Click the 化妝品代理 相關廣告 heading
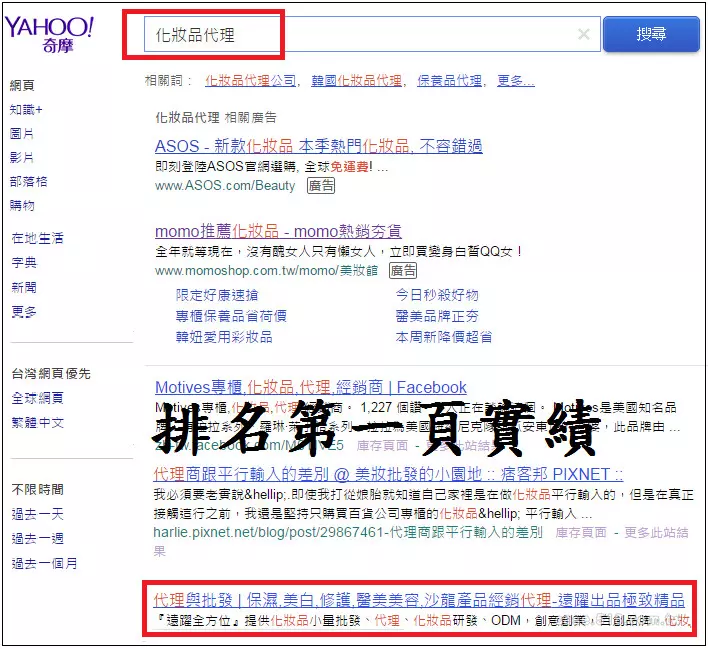Viewport: 708px width, 649px height. [x=216, y=118]
